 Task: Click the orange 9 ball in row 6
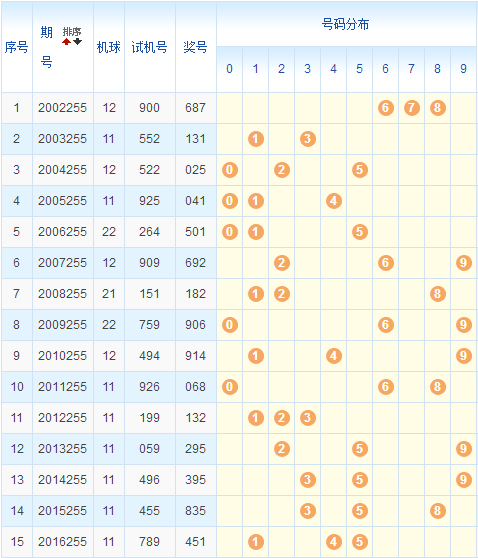point(464,263)
